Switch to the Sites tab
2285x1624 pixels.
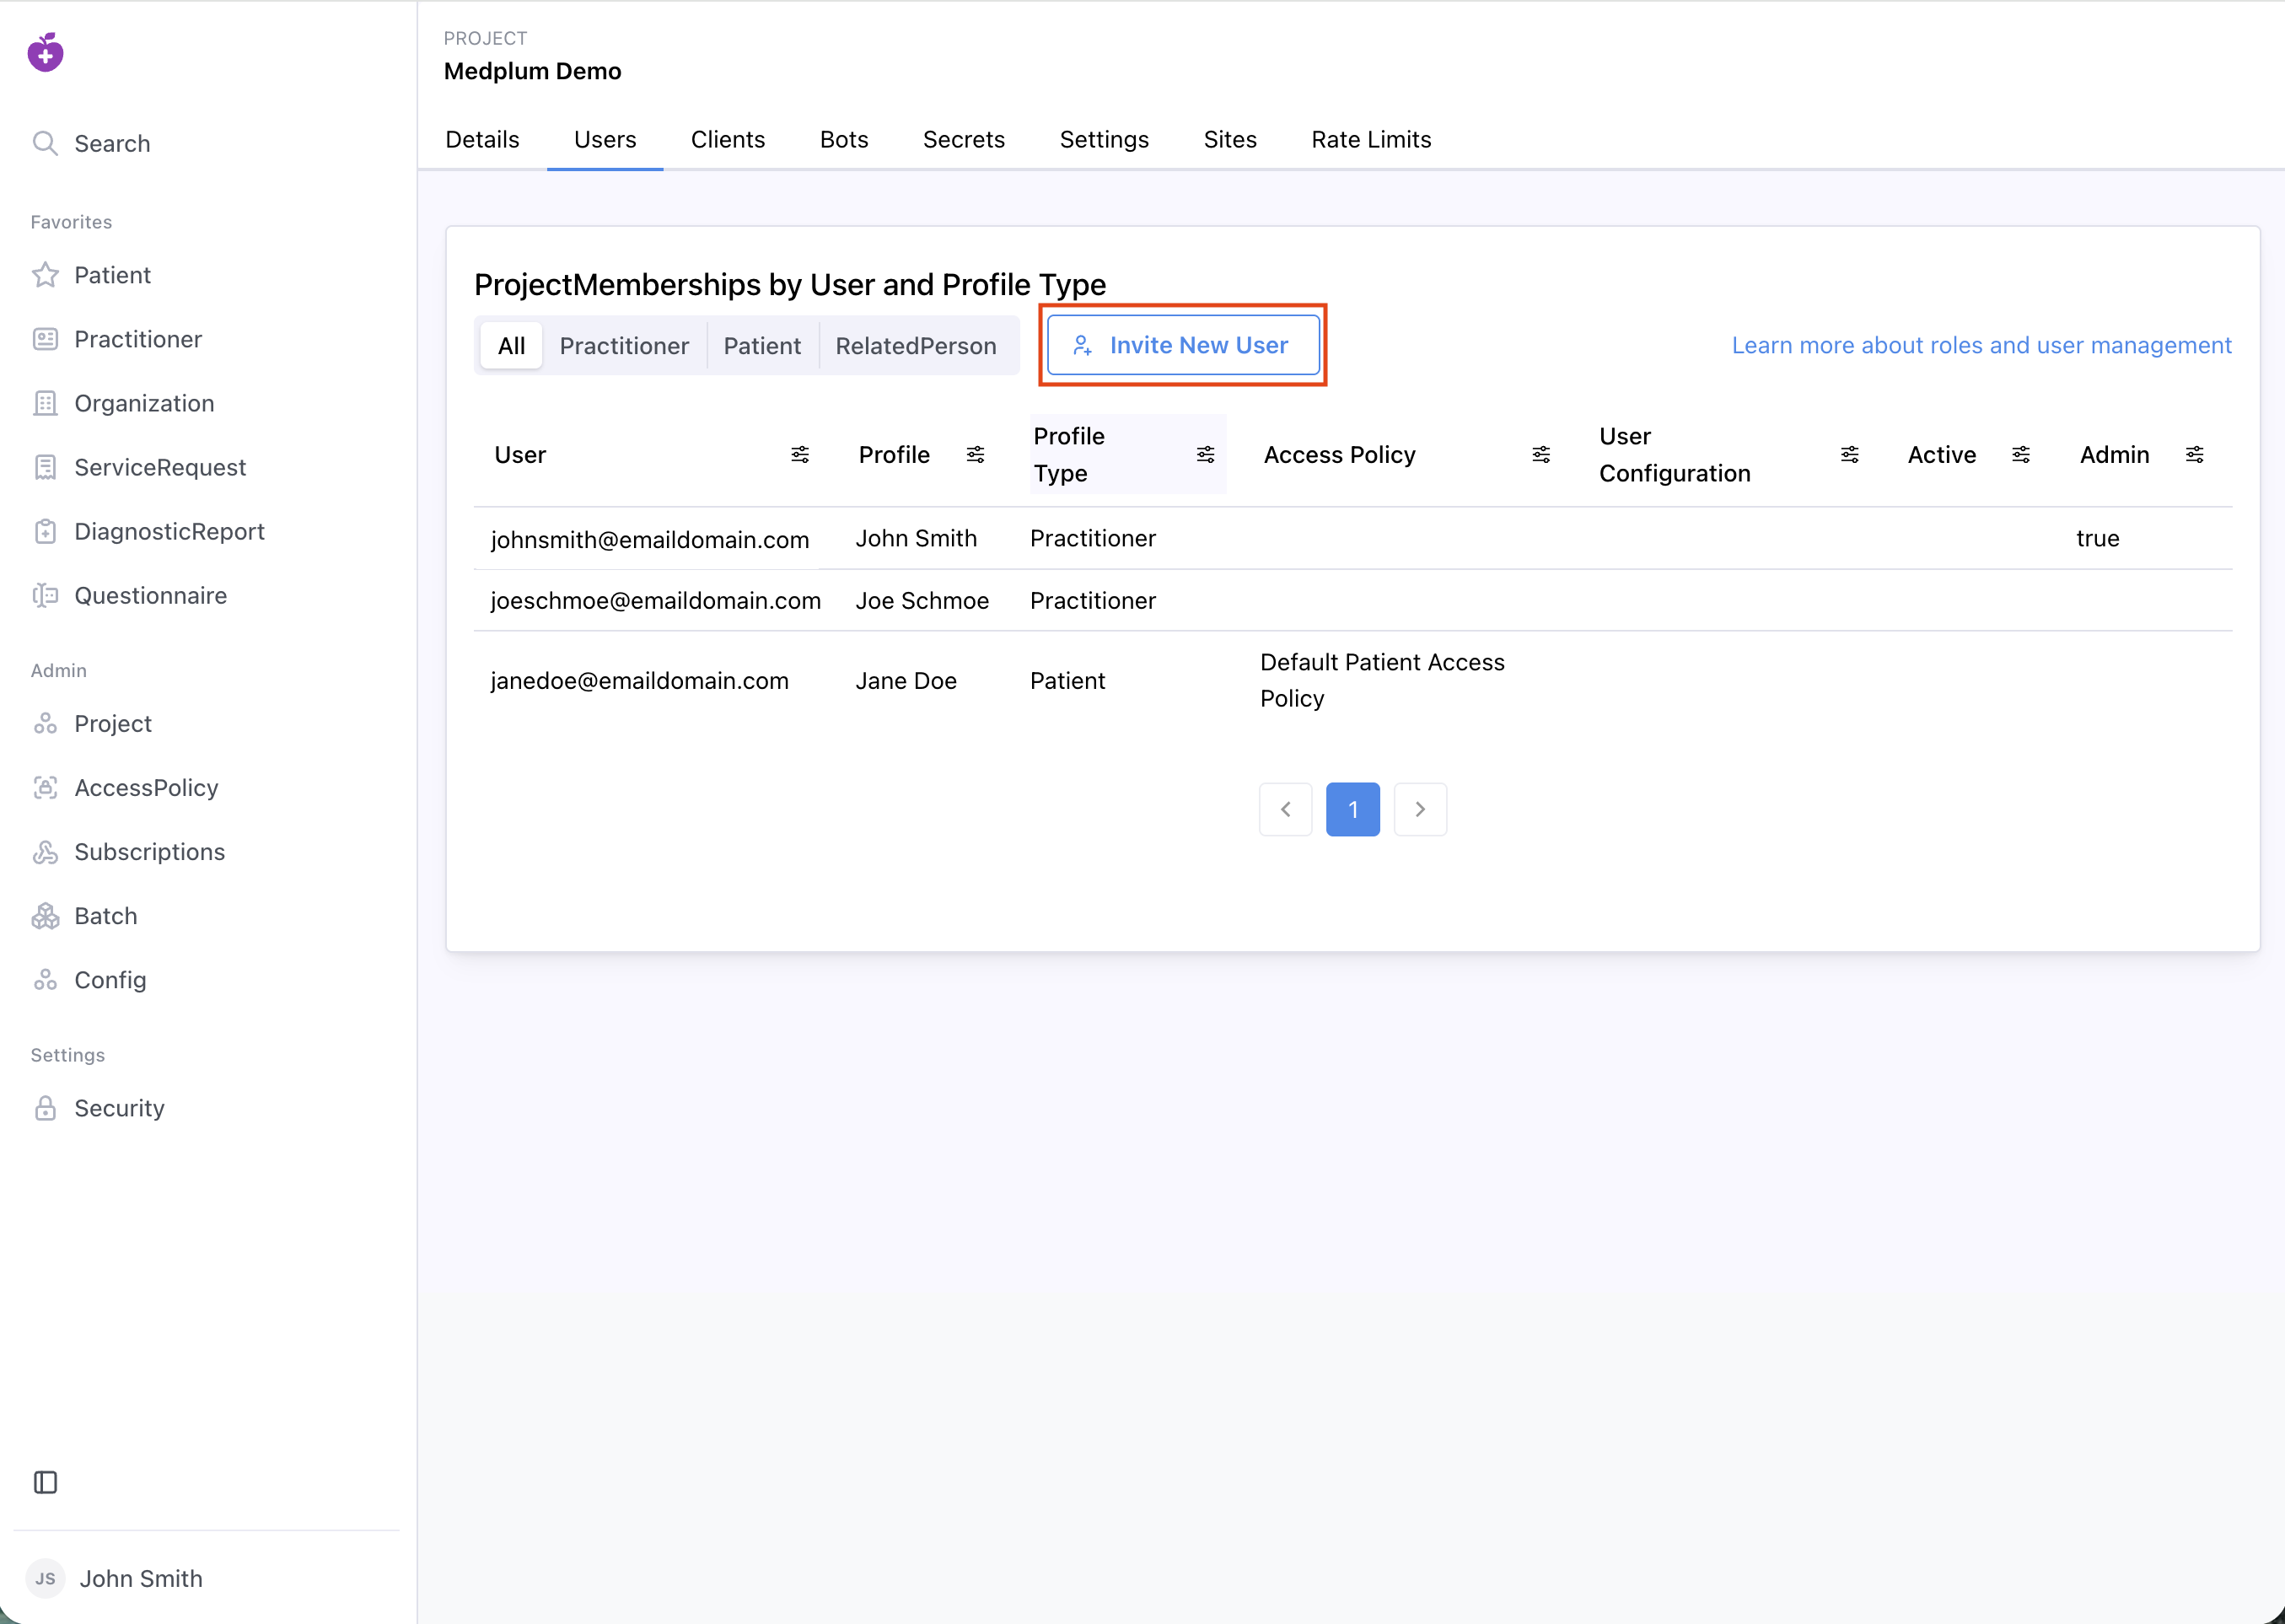click(1230, 139)
